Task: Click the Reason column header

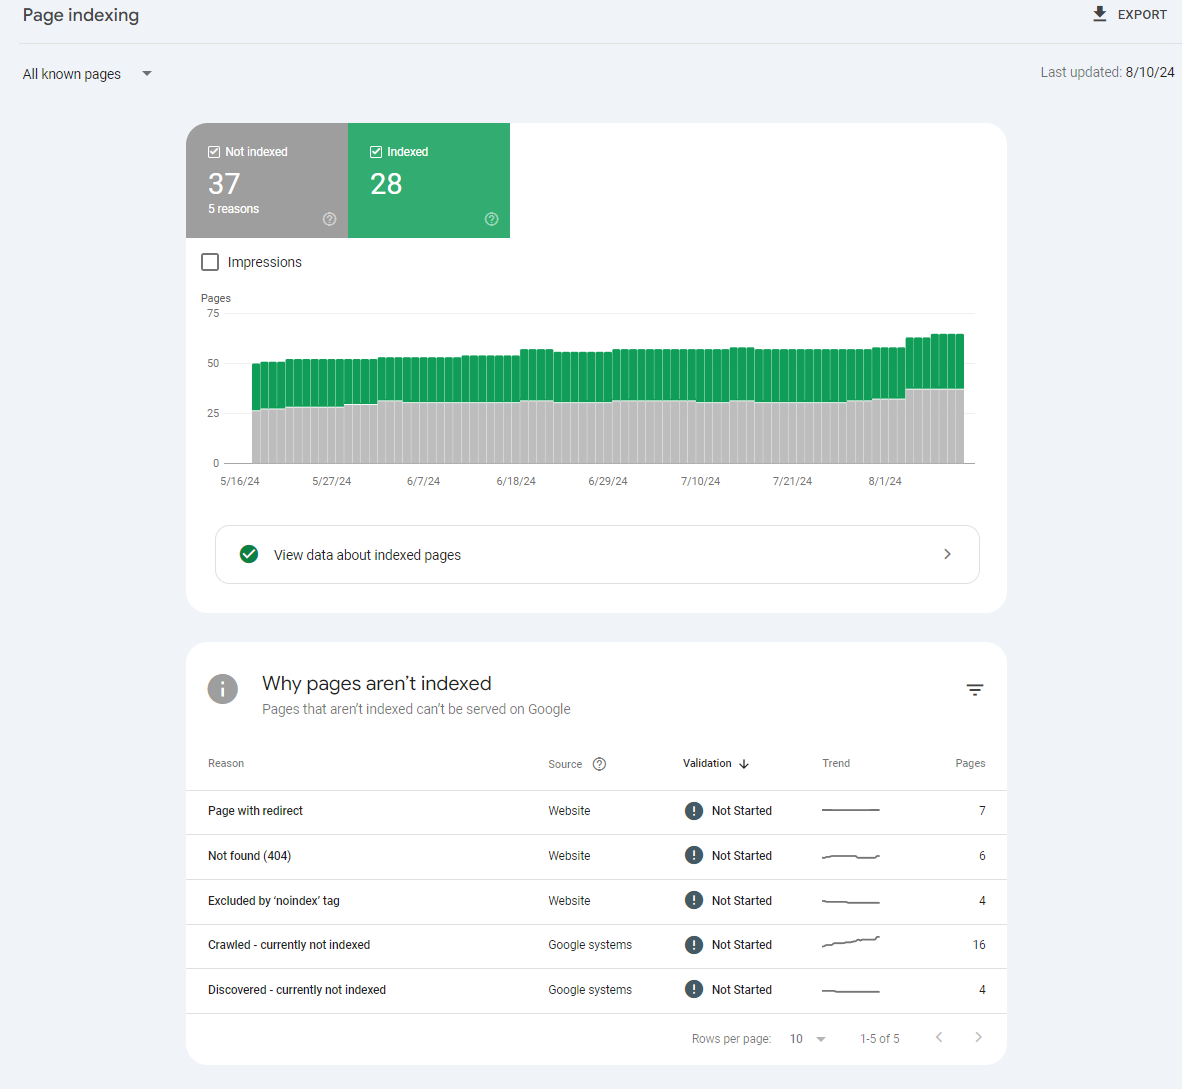Action: (x=226, y=763)
